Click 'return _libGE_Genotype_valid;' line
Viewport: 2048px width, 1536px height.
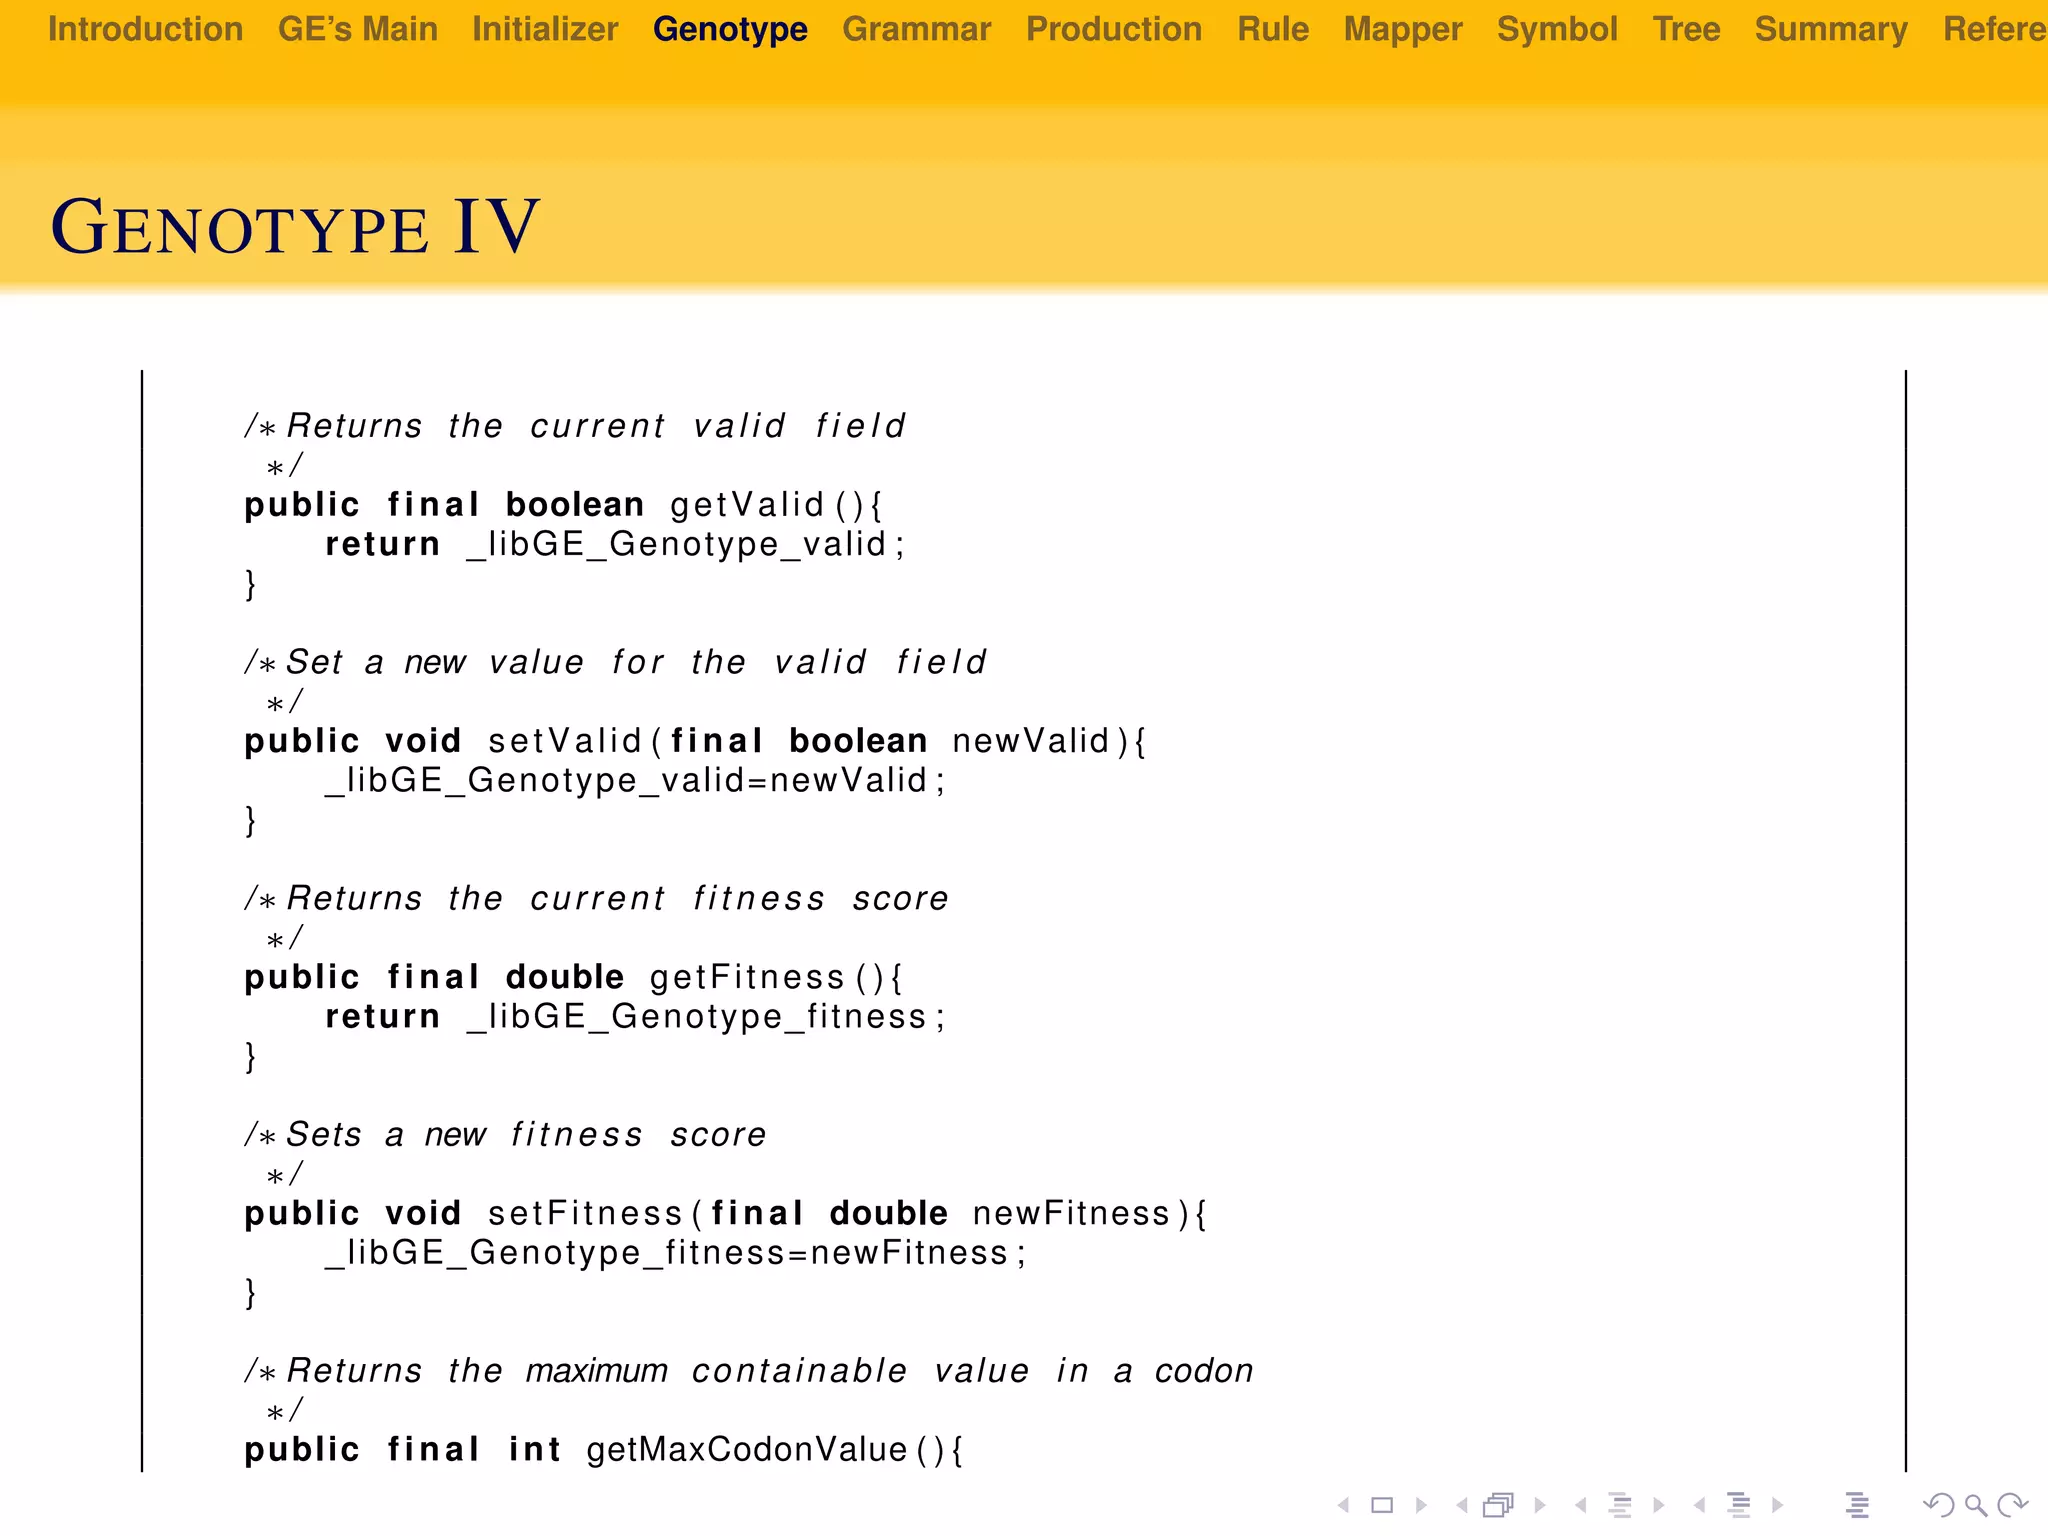click(x=615, y=545)
